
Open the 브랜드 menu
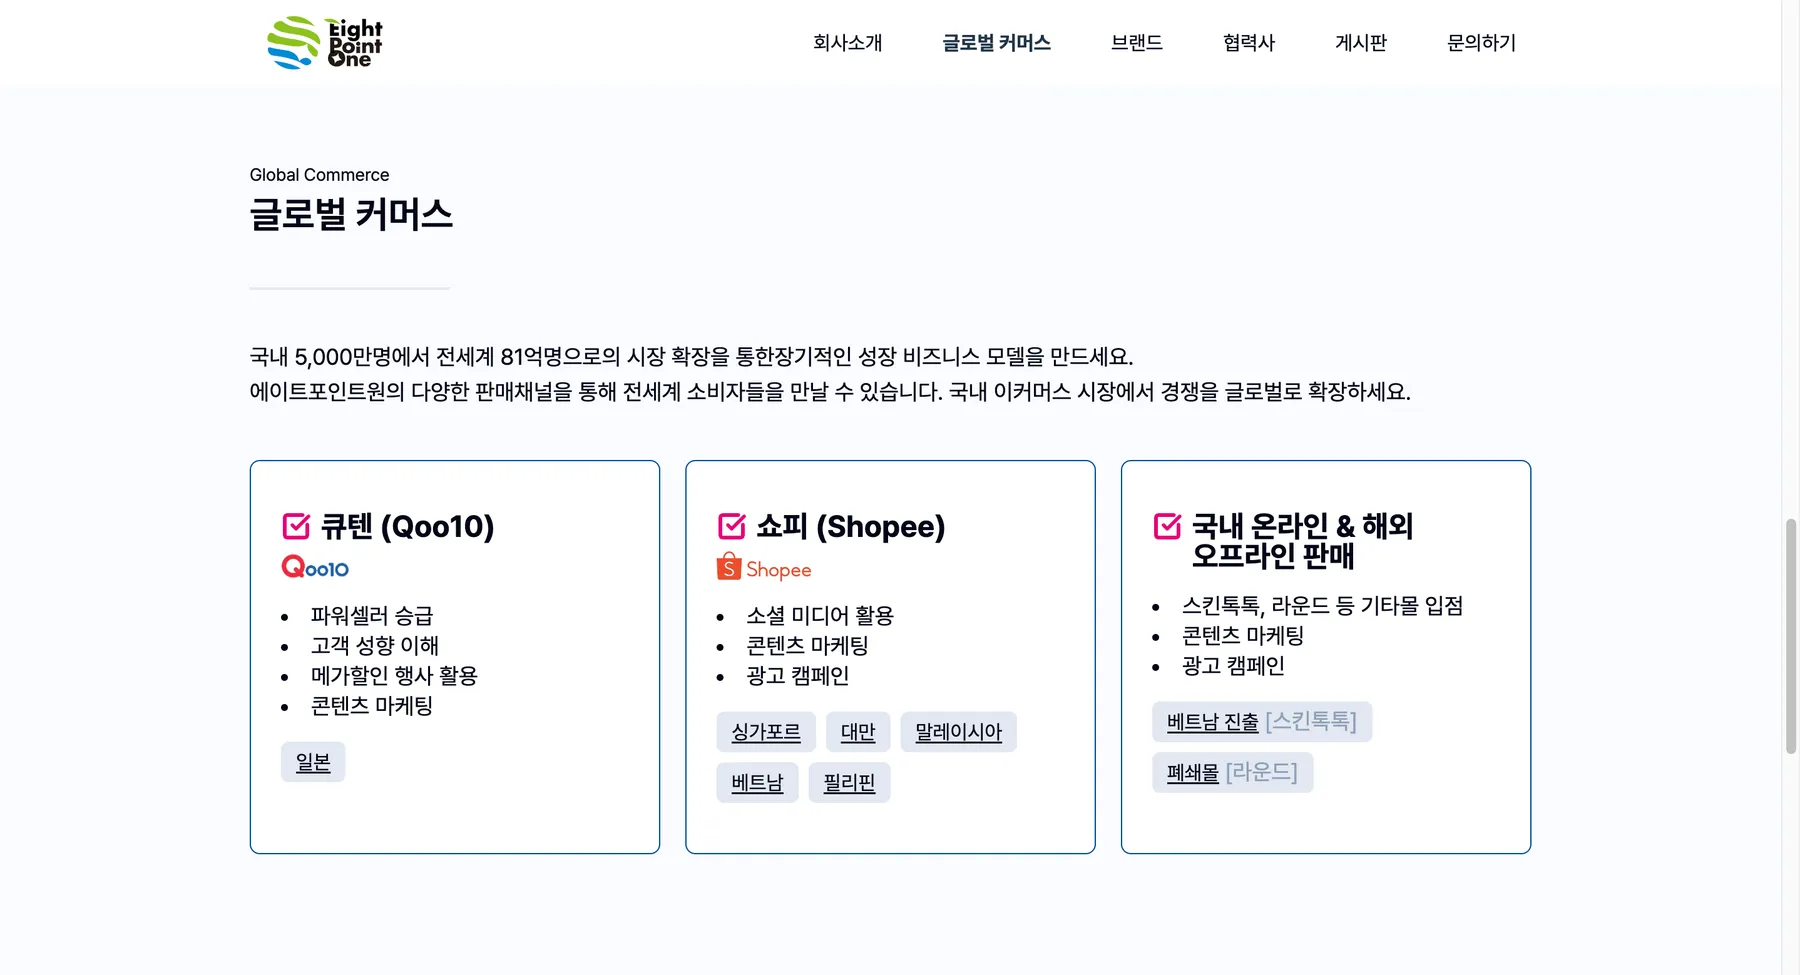click(x=1136, y=43)
